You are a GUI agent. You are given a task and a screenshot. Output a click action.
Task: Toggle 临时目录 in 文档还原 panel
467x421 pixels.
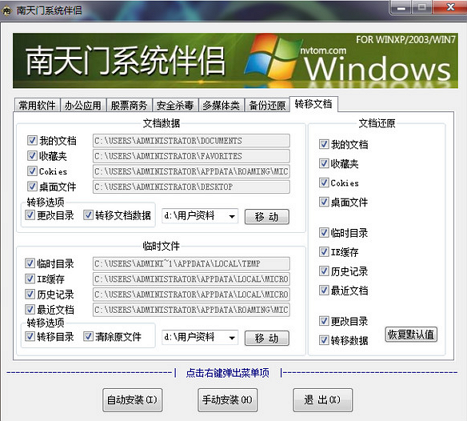pos(324,232)
